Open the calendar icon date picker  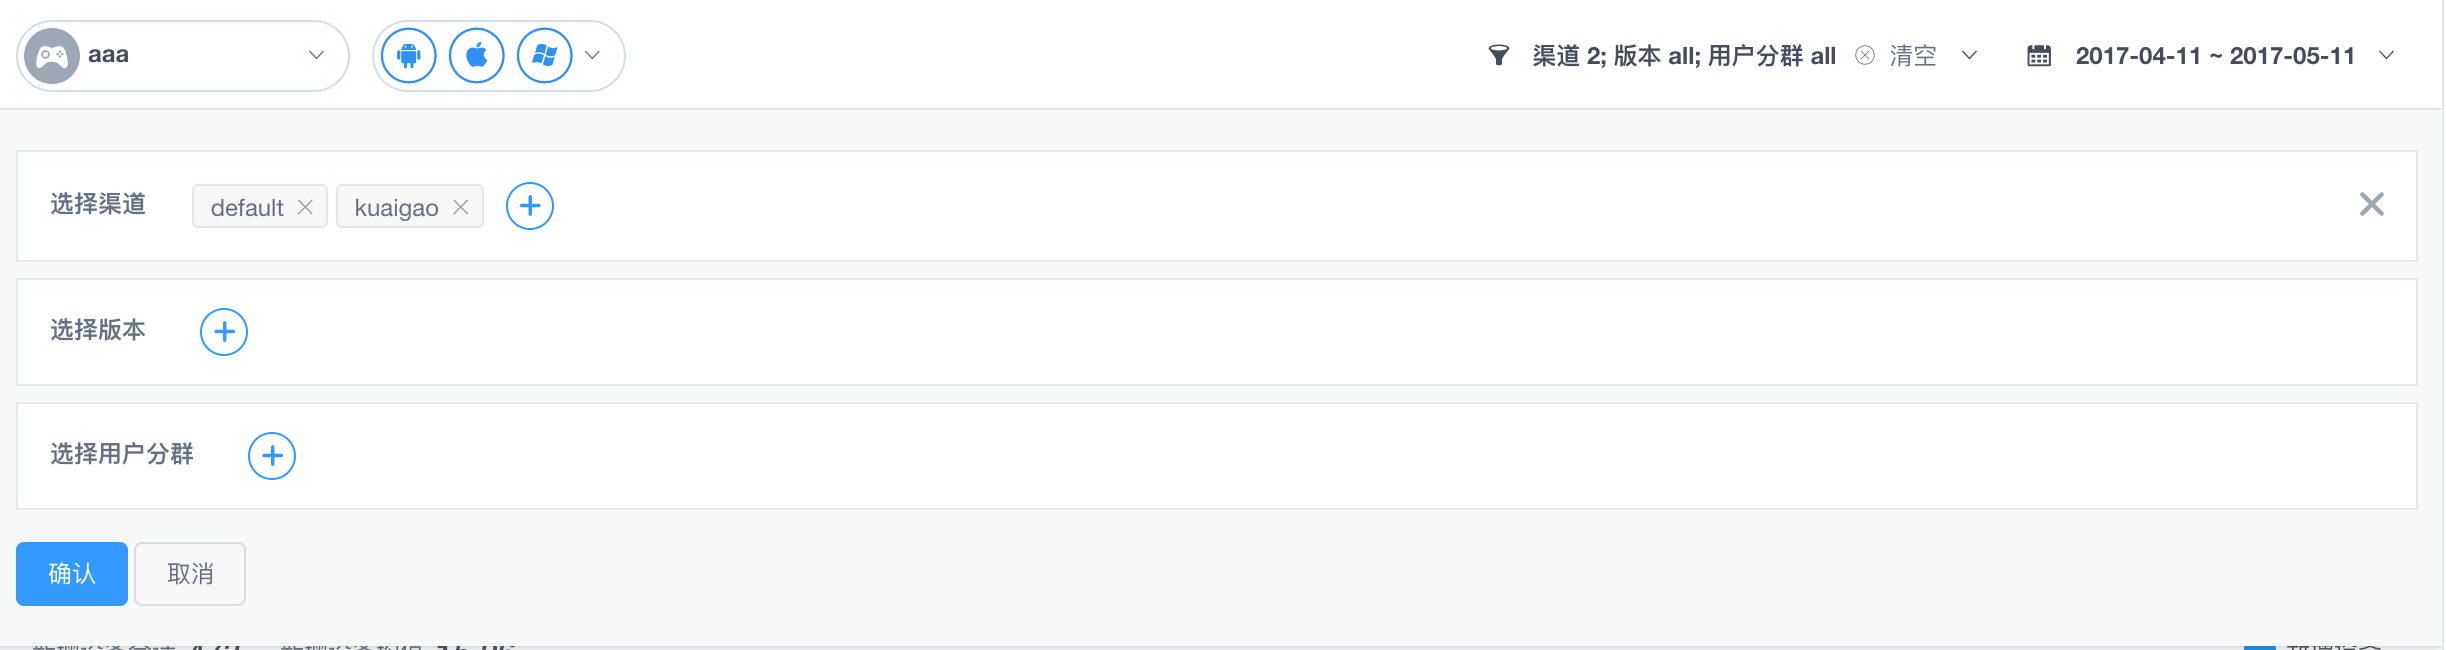(2039, 55)
